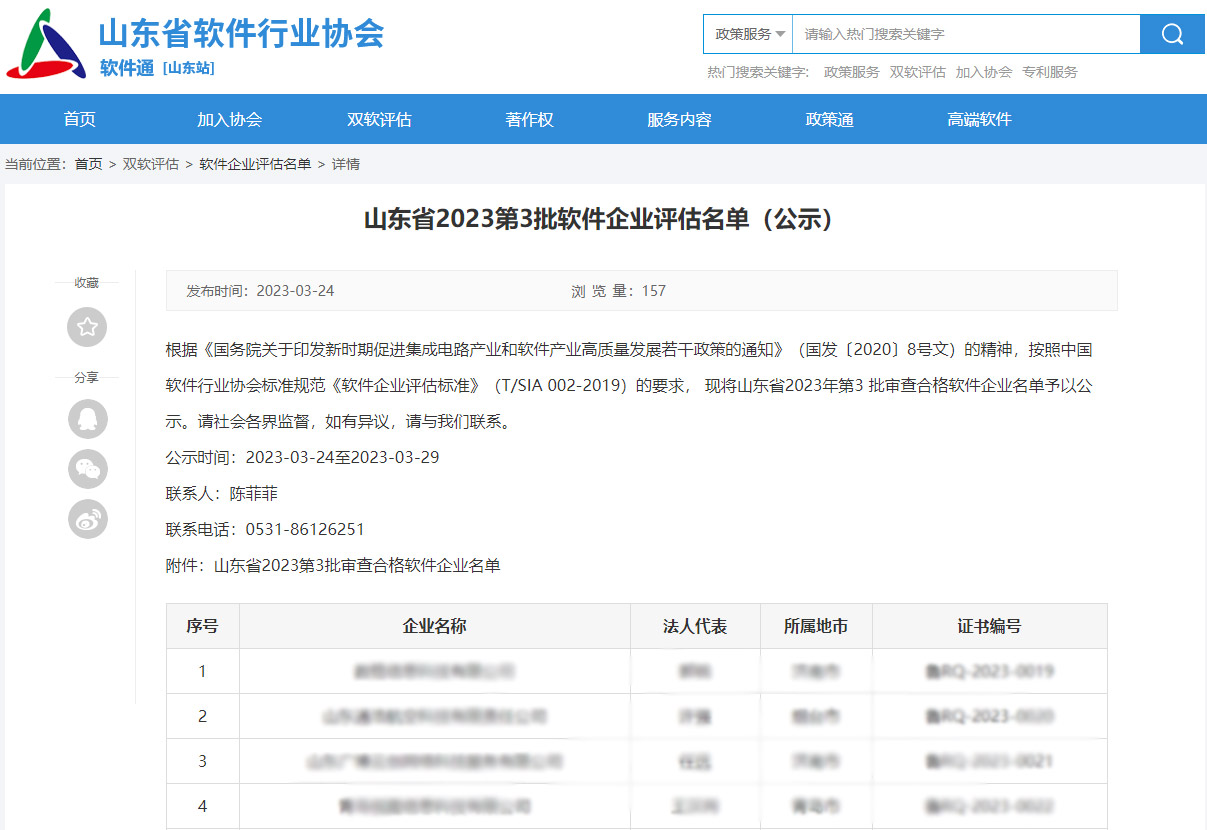Click the star favorite icon

87,327
